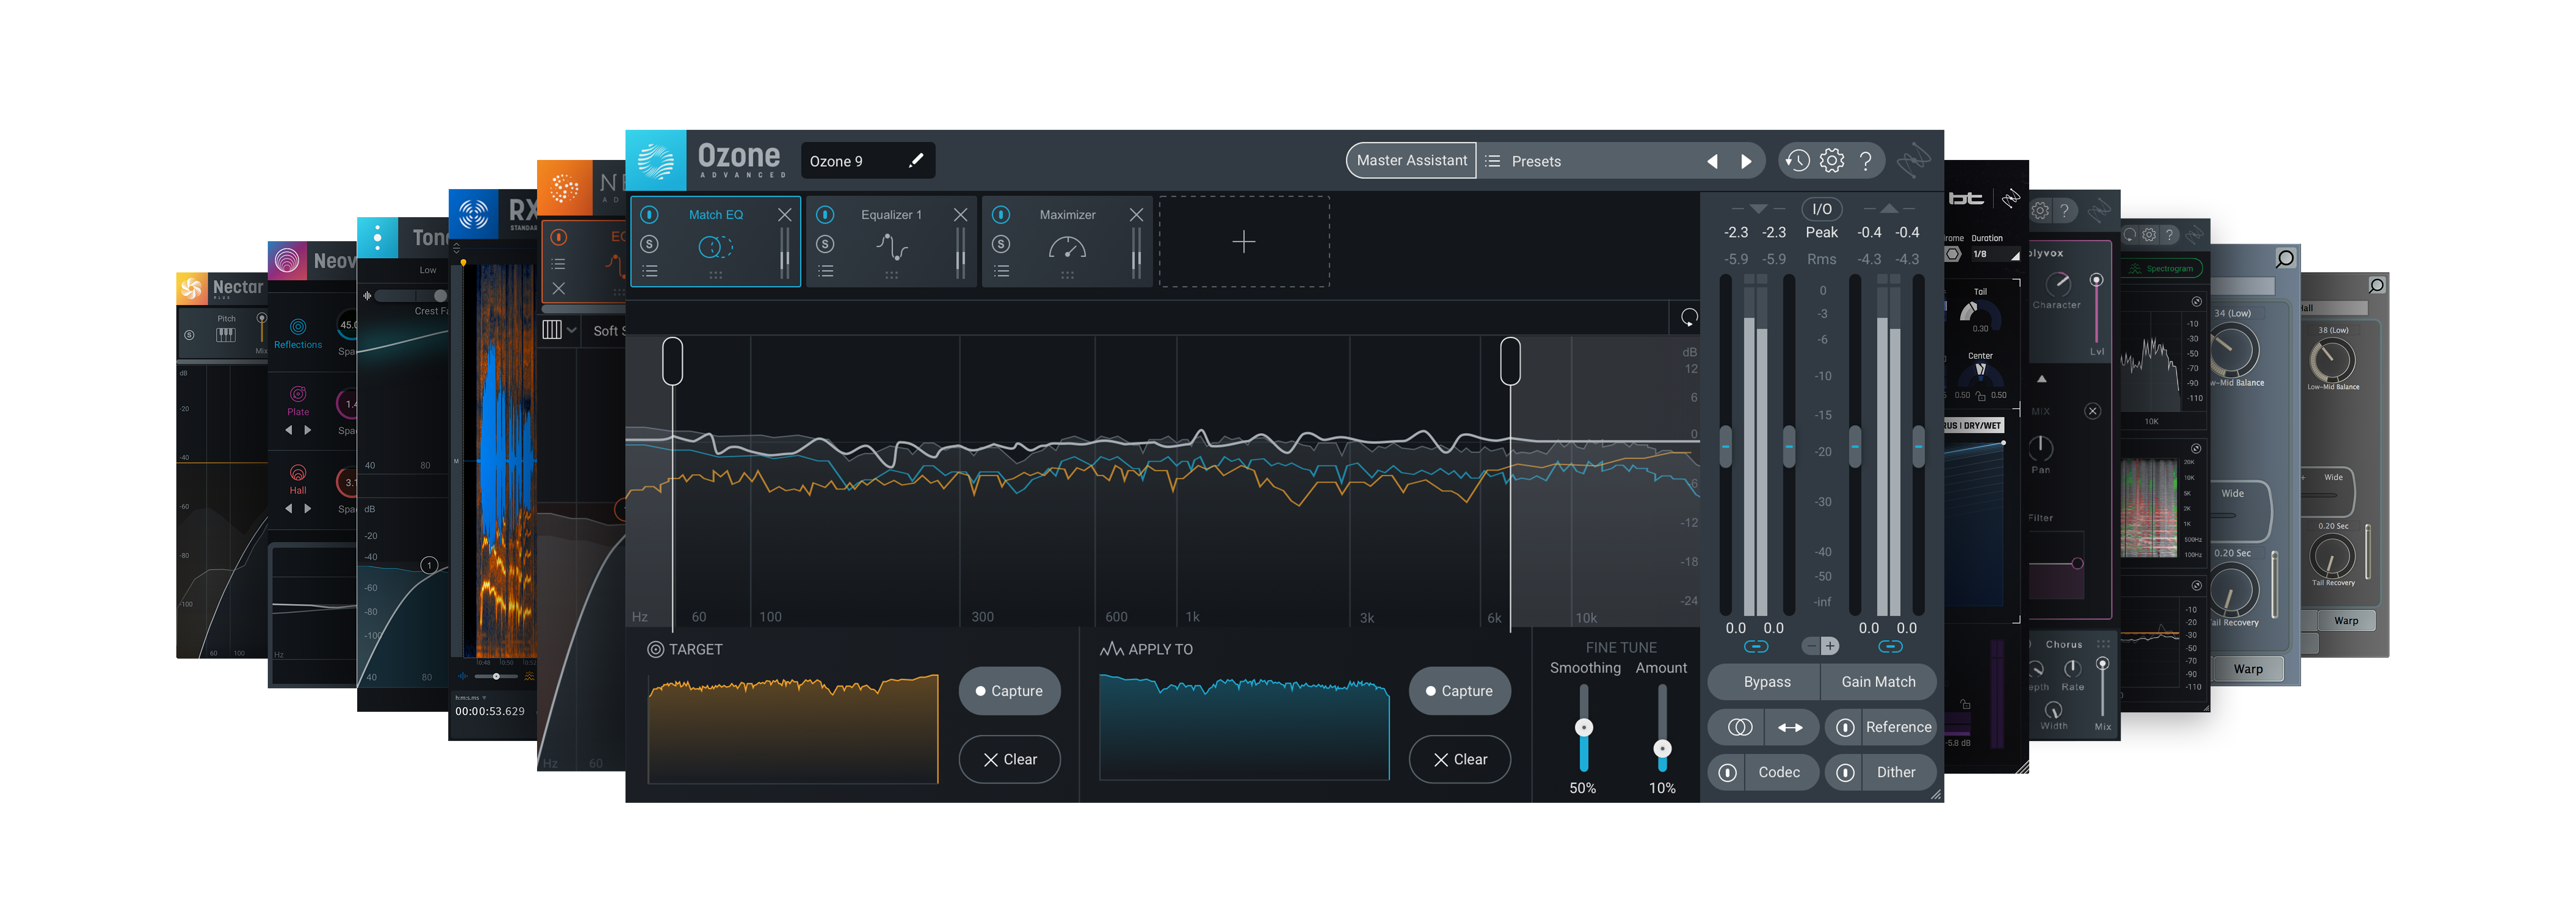Select the Equalizer 1 curve module icon

coord(891,247)
